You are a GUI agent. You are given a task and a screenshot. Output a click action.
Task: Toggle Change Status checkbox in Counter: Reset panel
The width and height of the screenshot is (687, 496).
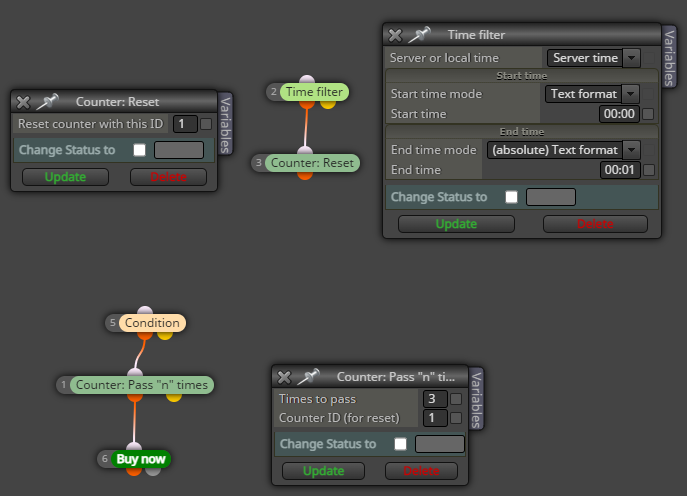[x=139, y=150]
